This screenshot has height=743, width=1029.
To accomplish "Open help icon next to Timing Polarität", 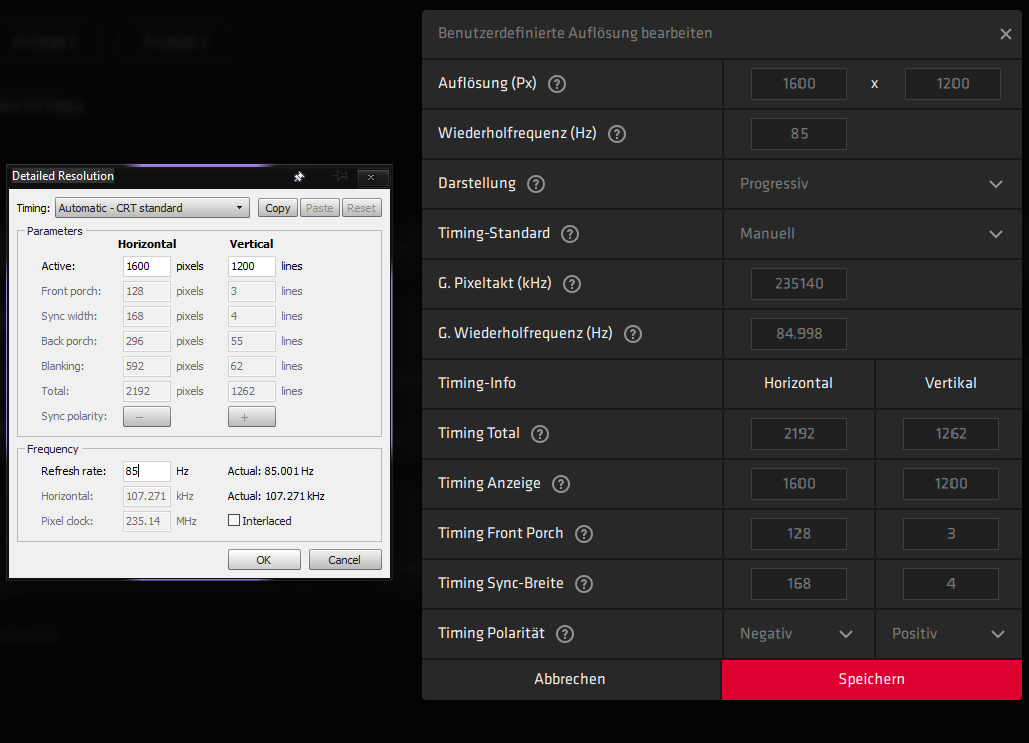I will point(565,633).
